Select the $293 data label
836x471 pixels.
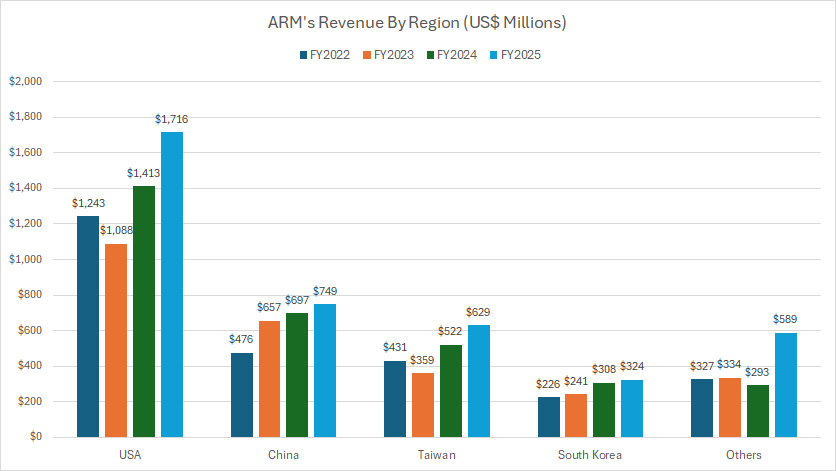(757, 372)
